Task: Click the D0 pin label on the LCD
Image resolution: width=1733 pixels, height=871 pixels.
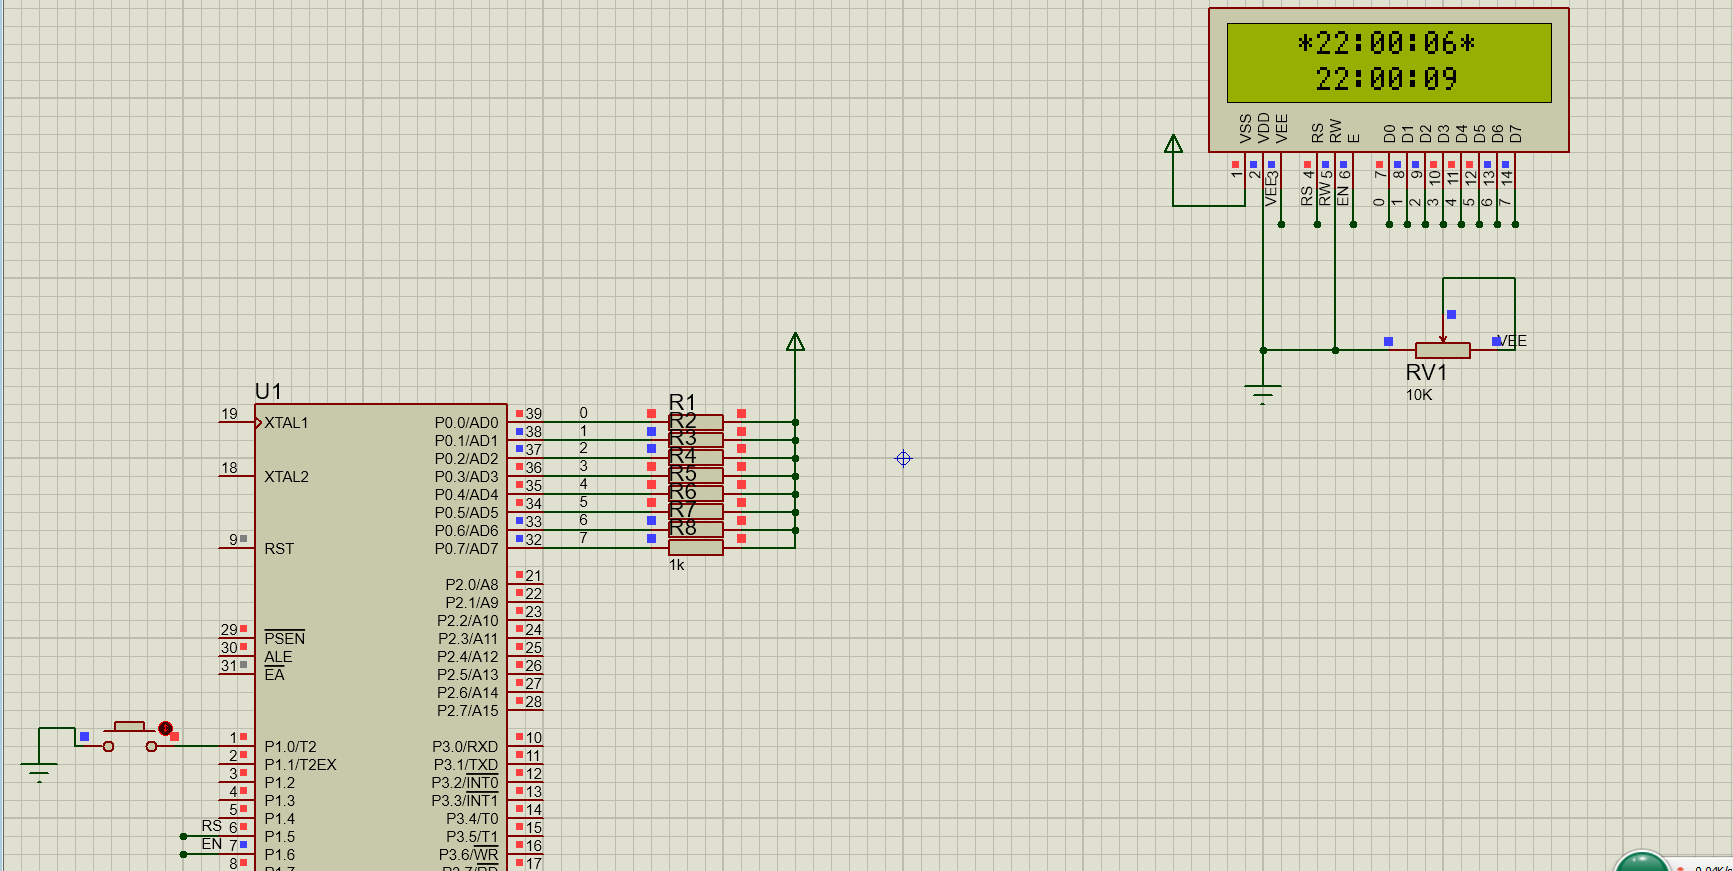Action: (1389, 134)
